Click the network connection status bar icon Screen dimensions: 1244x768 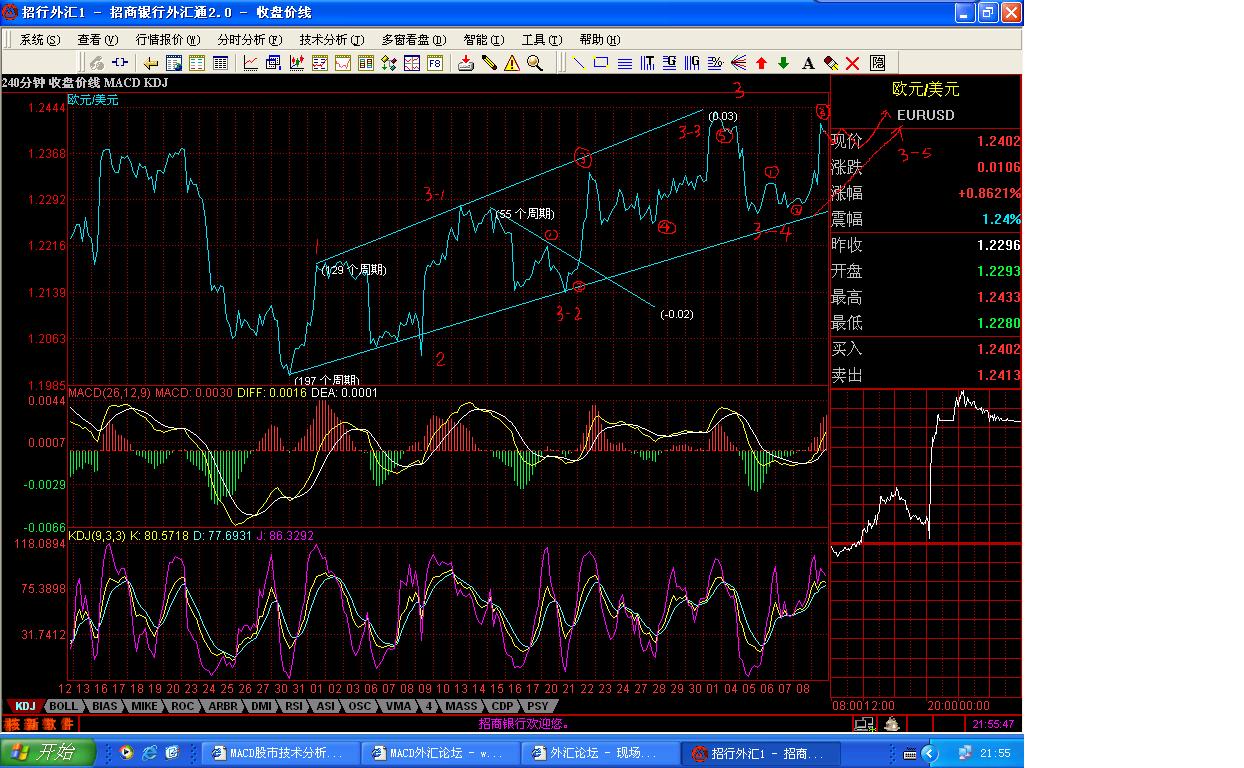click(864, 724)
